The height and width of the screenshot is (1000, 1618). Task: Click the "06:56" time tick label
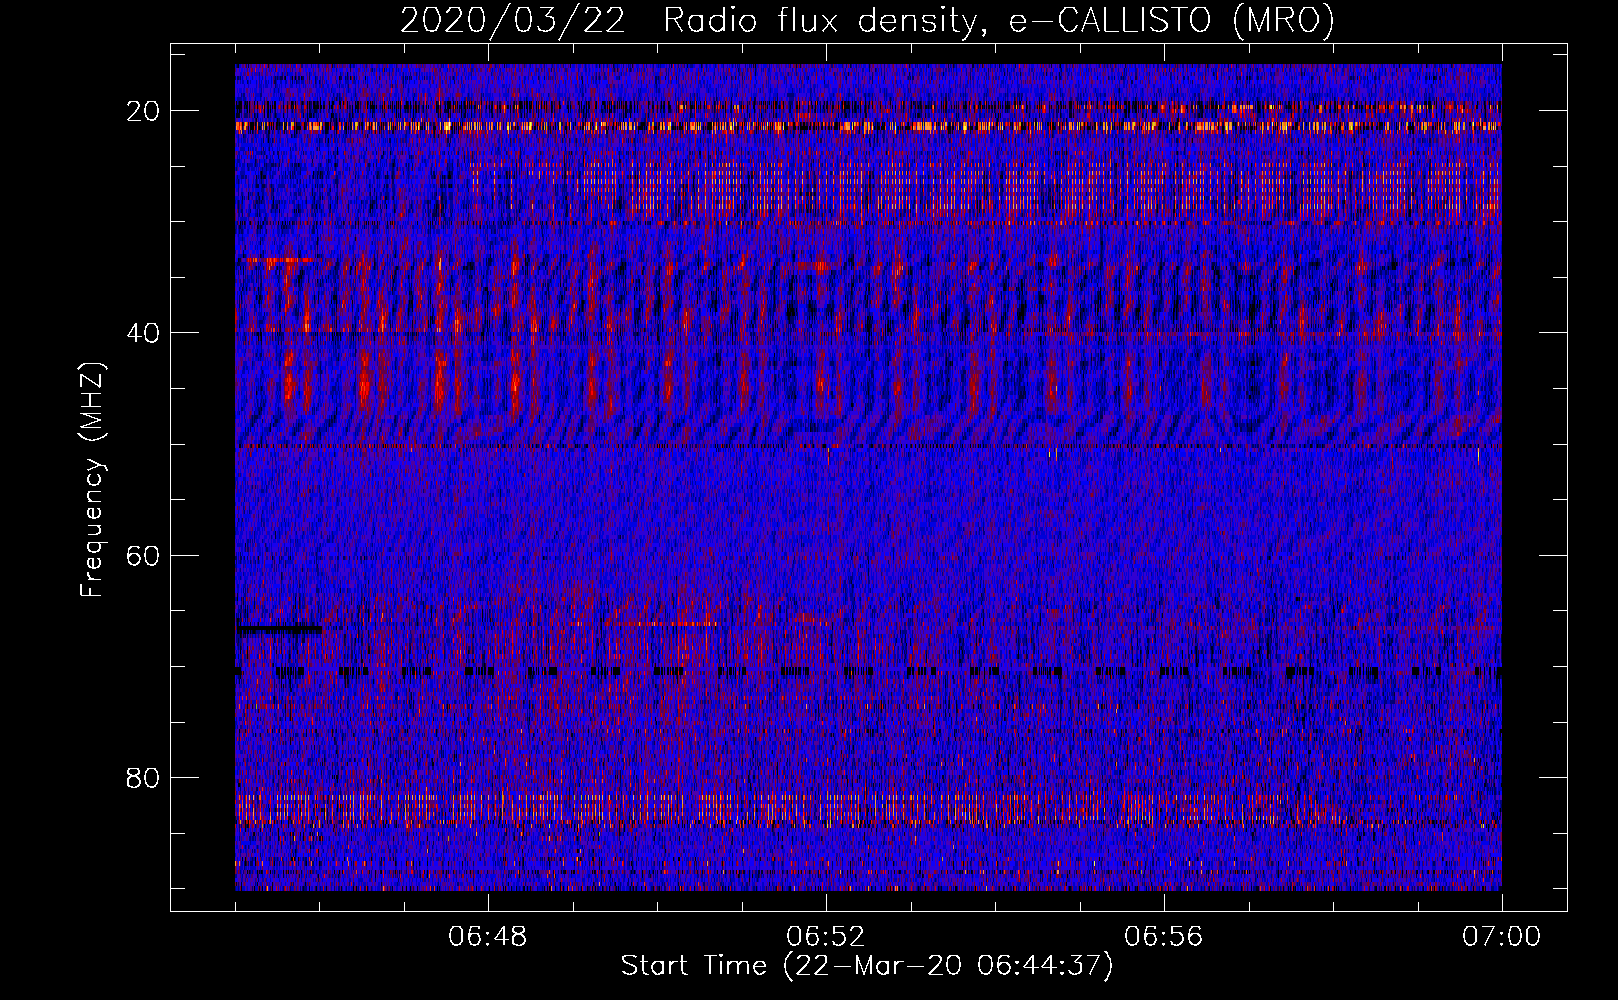pyautogui.click(x=1164, y=937)
